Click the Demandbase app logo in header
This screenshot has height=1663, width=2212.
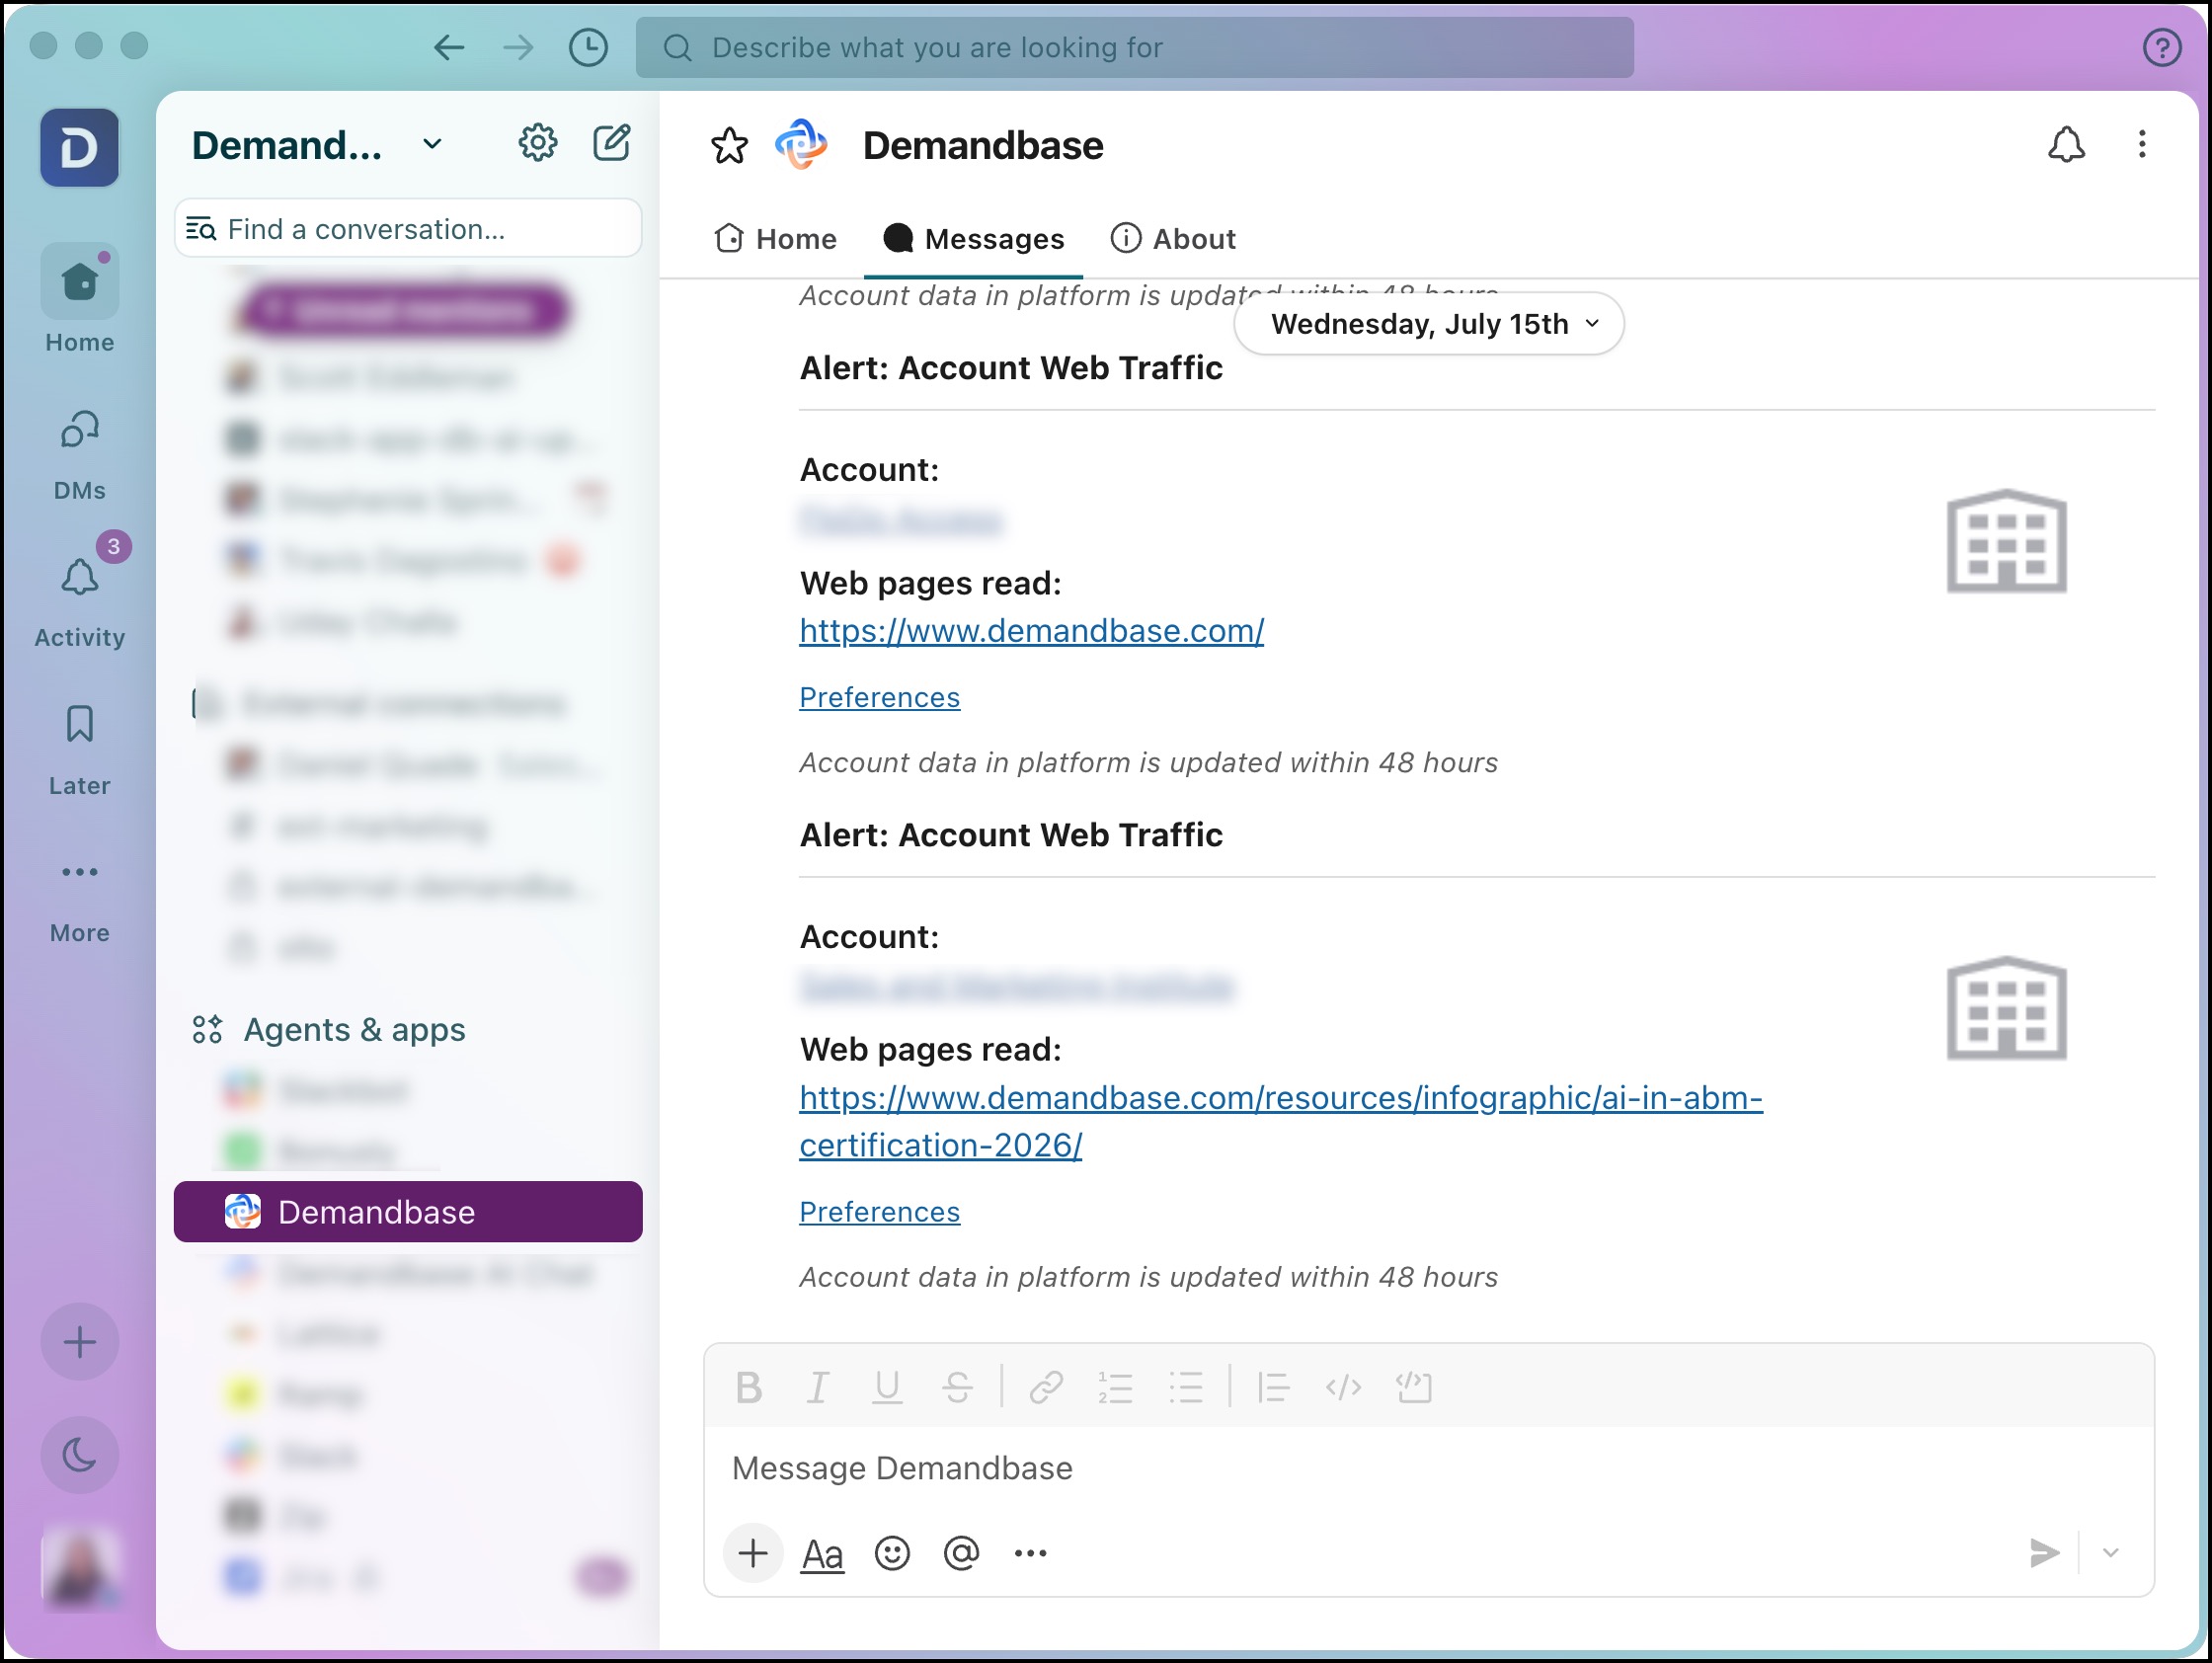click(801, 145)
